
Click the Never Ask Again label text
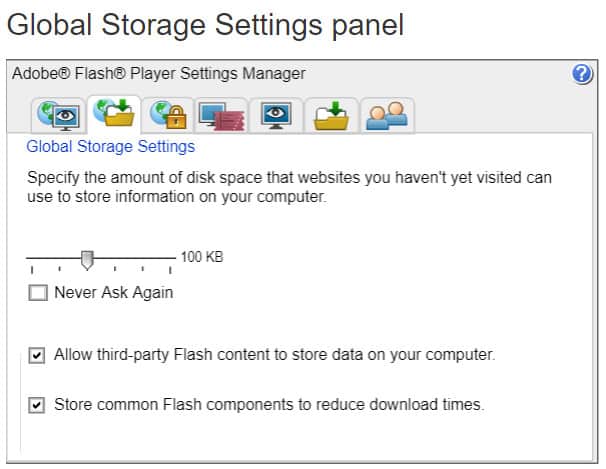coord(114,292)
